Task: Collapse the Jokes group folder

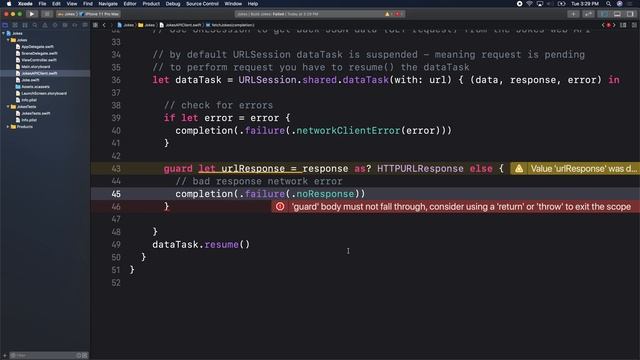Action: click(x=8, y=40)
